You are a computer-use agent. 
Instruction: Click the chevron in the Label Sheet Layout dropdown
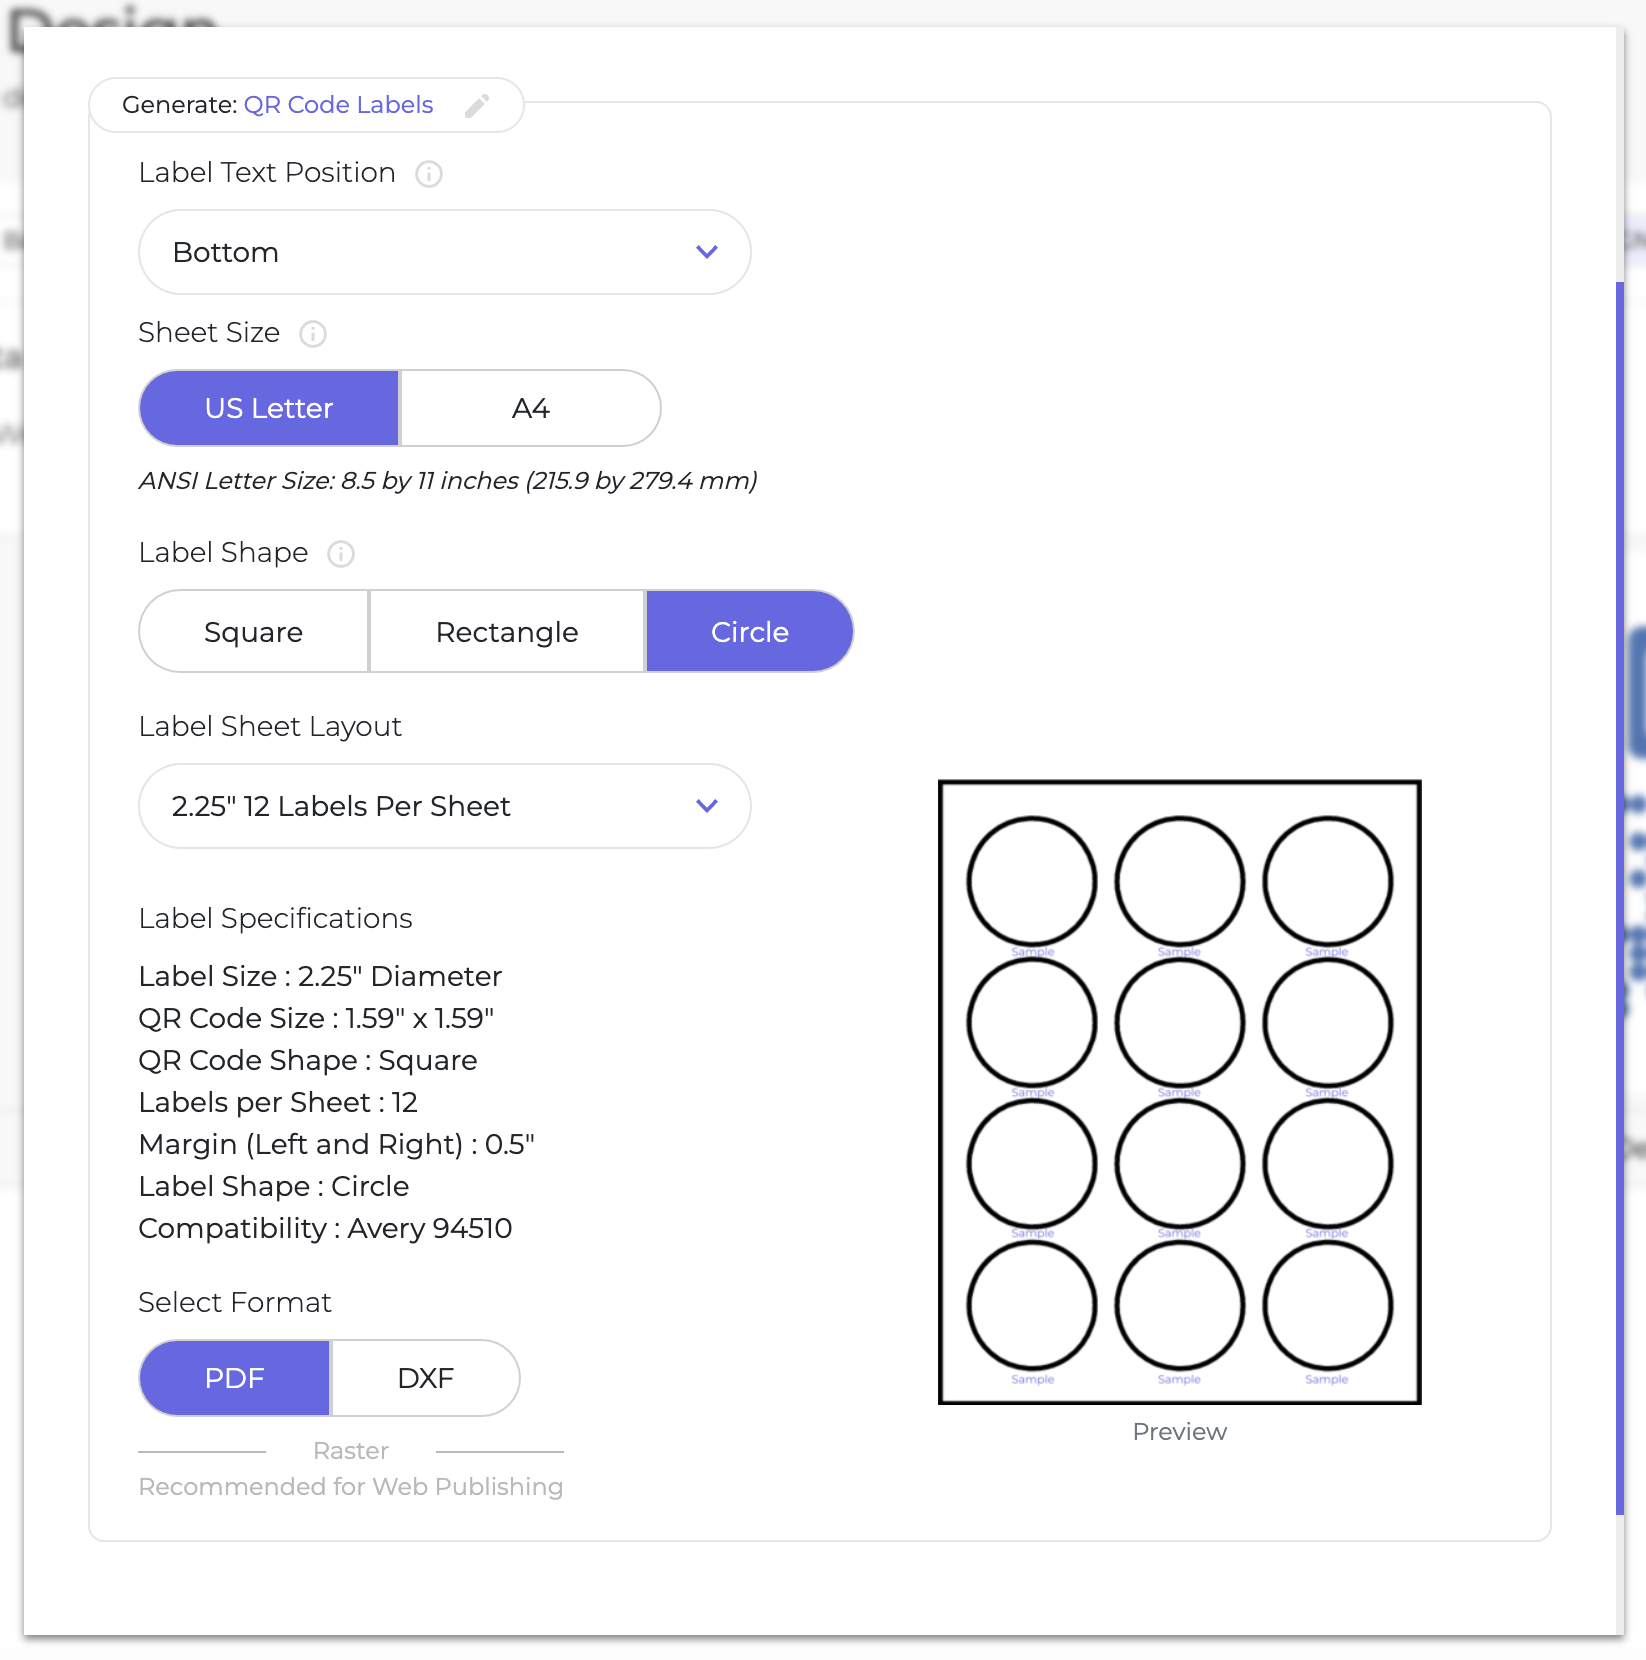[707, 806]
